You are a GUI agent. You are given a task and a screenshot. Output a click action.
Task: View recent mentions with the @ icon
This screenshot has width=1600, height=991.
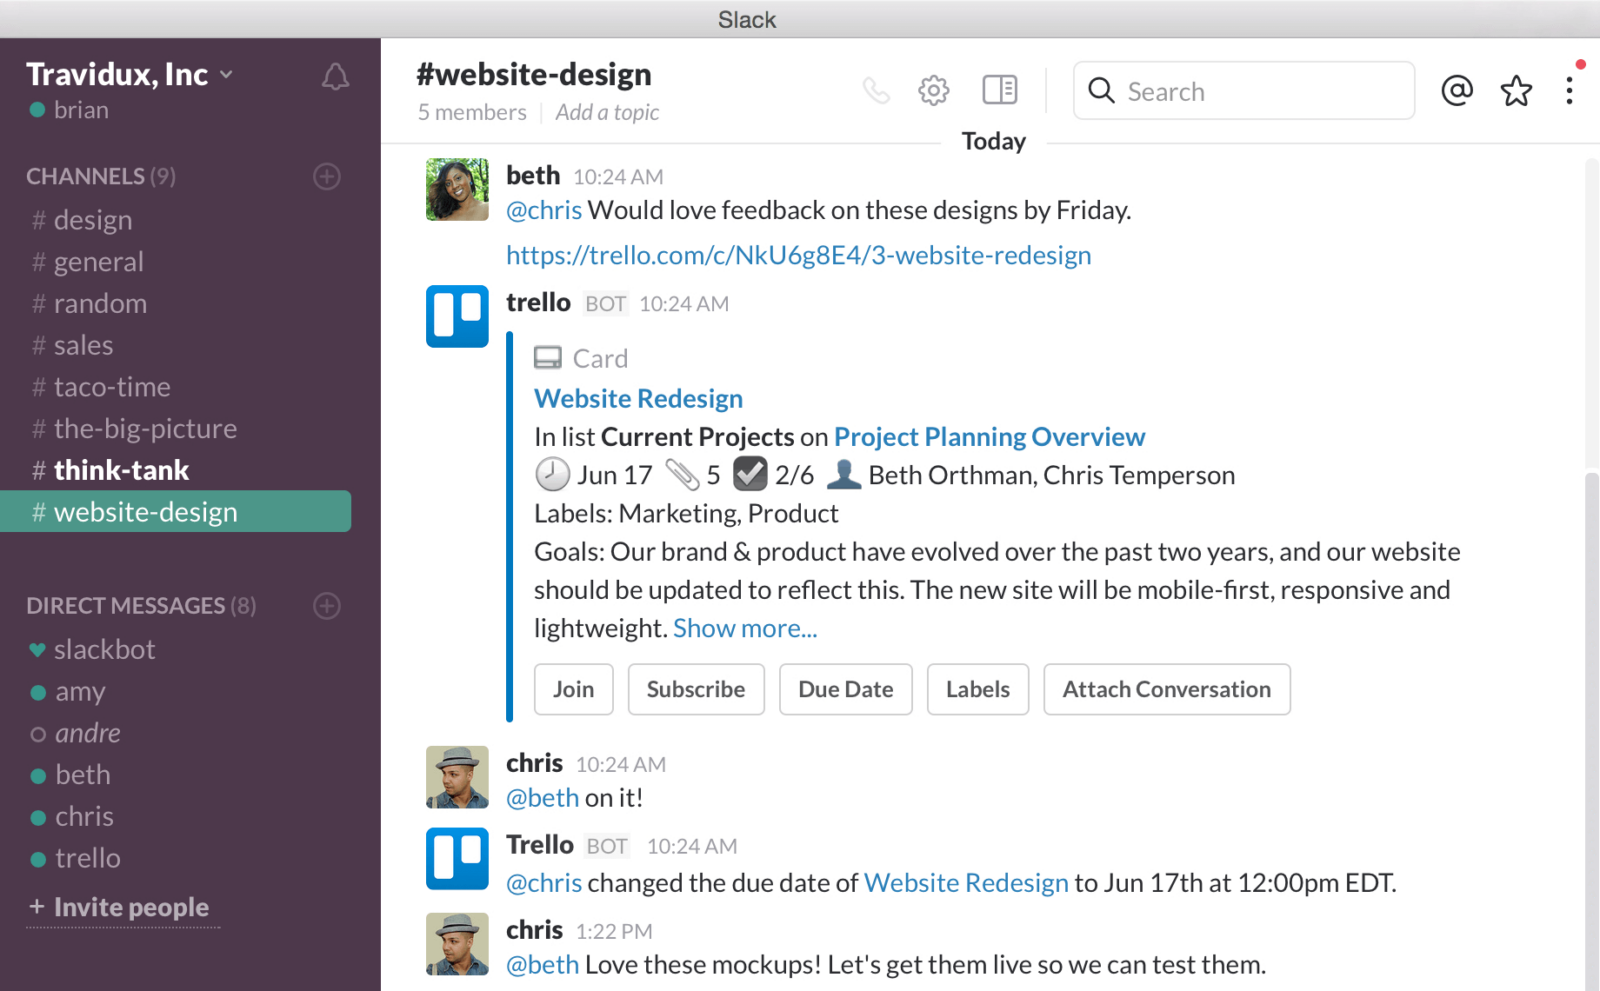point(1456,90)
